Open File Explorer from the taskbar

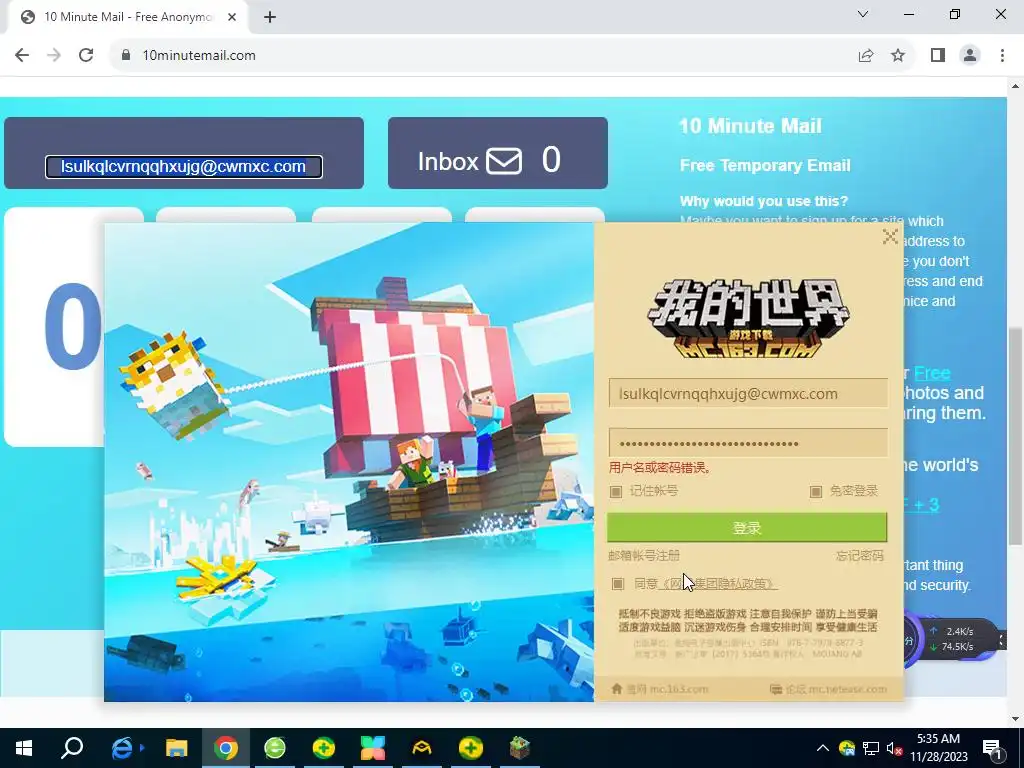pyautogui.click(x=176, y=748)
